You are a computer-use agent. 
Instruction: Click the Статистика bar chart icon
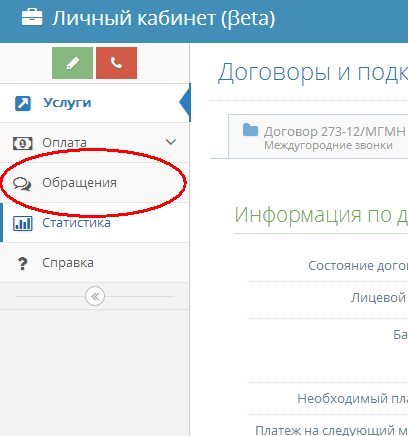[x=23, y=223]
